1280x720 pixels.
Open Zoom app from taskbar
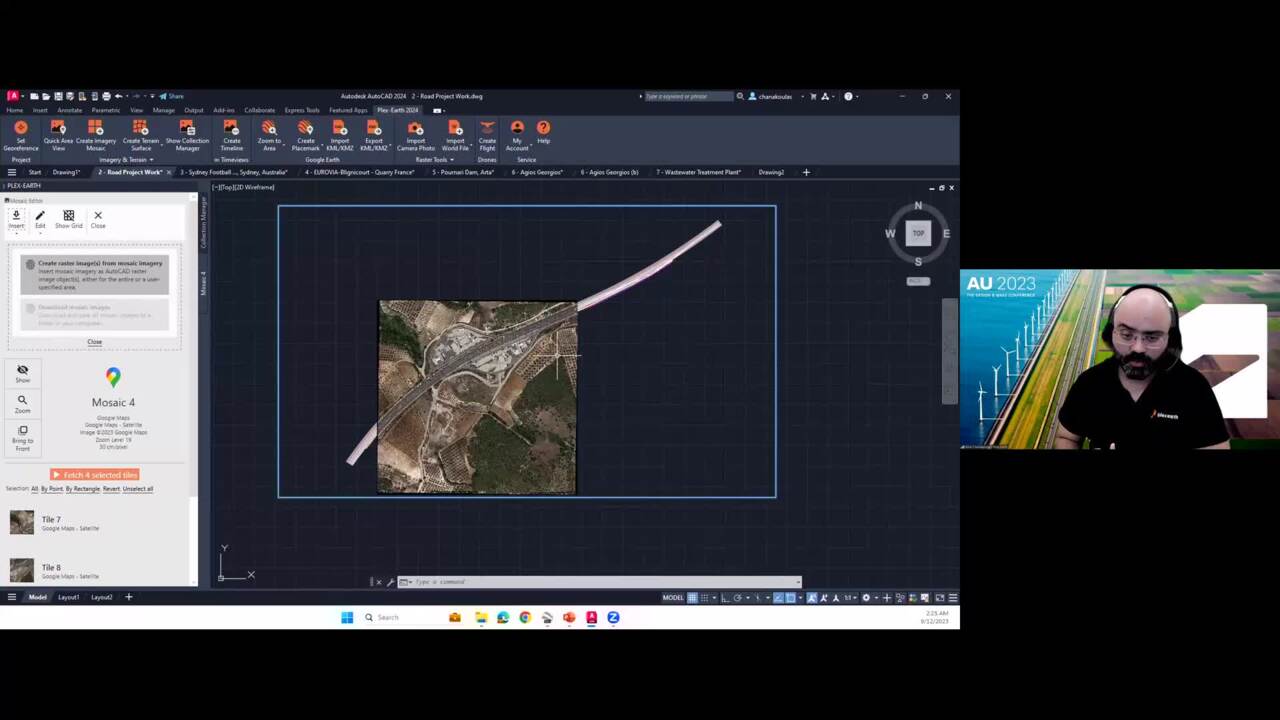(613, 617)
